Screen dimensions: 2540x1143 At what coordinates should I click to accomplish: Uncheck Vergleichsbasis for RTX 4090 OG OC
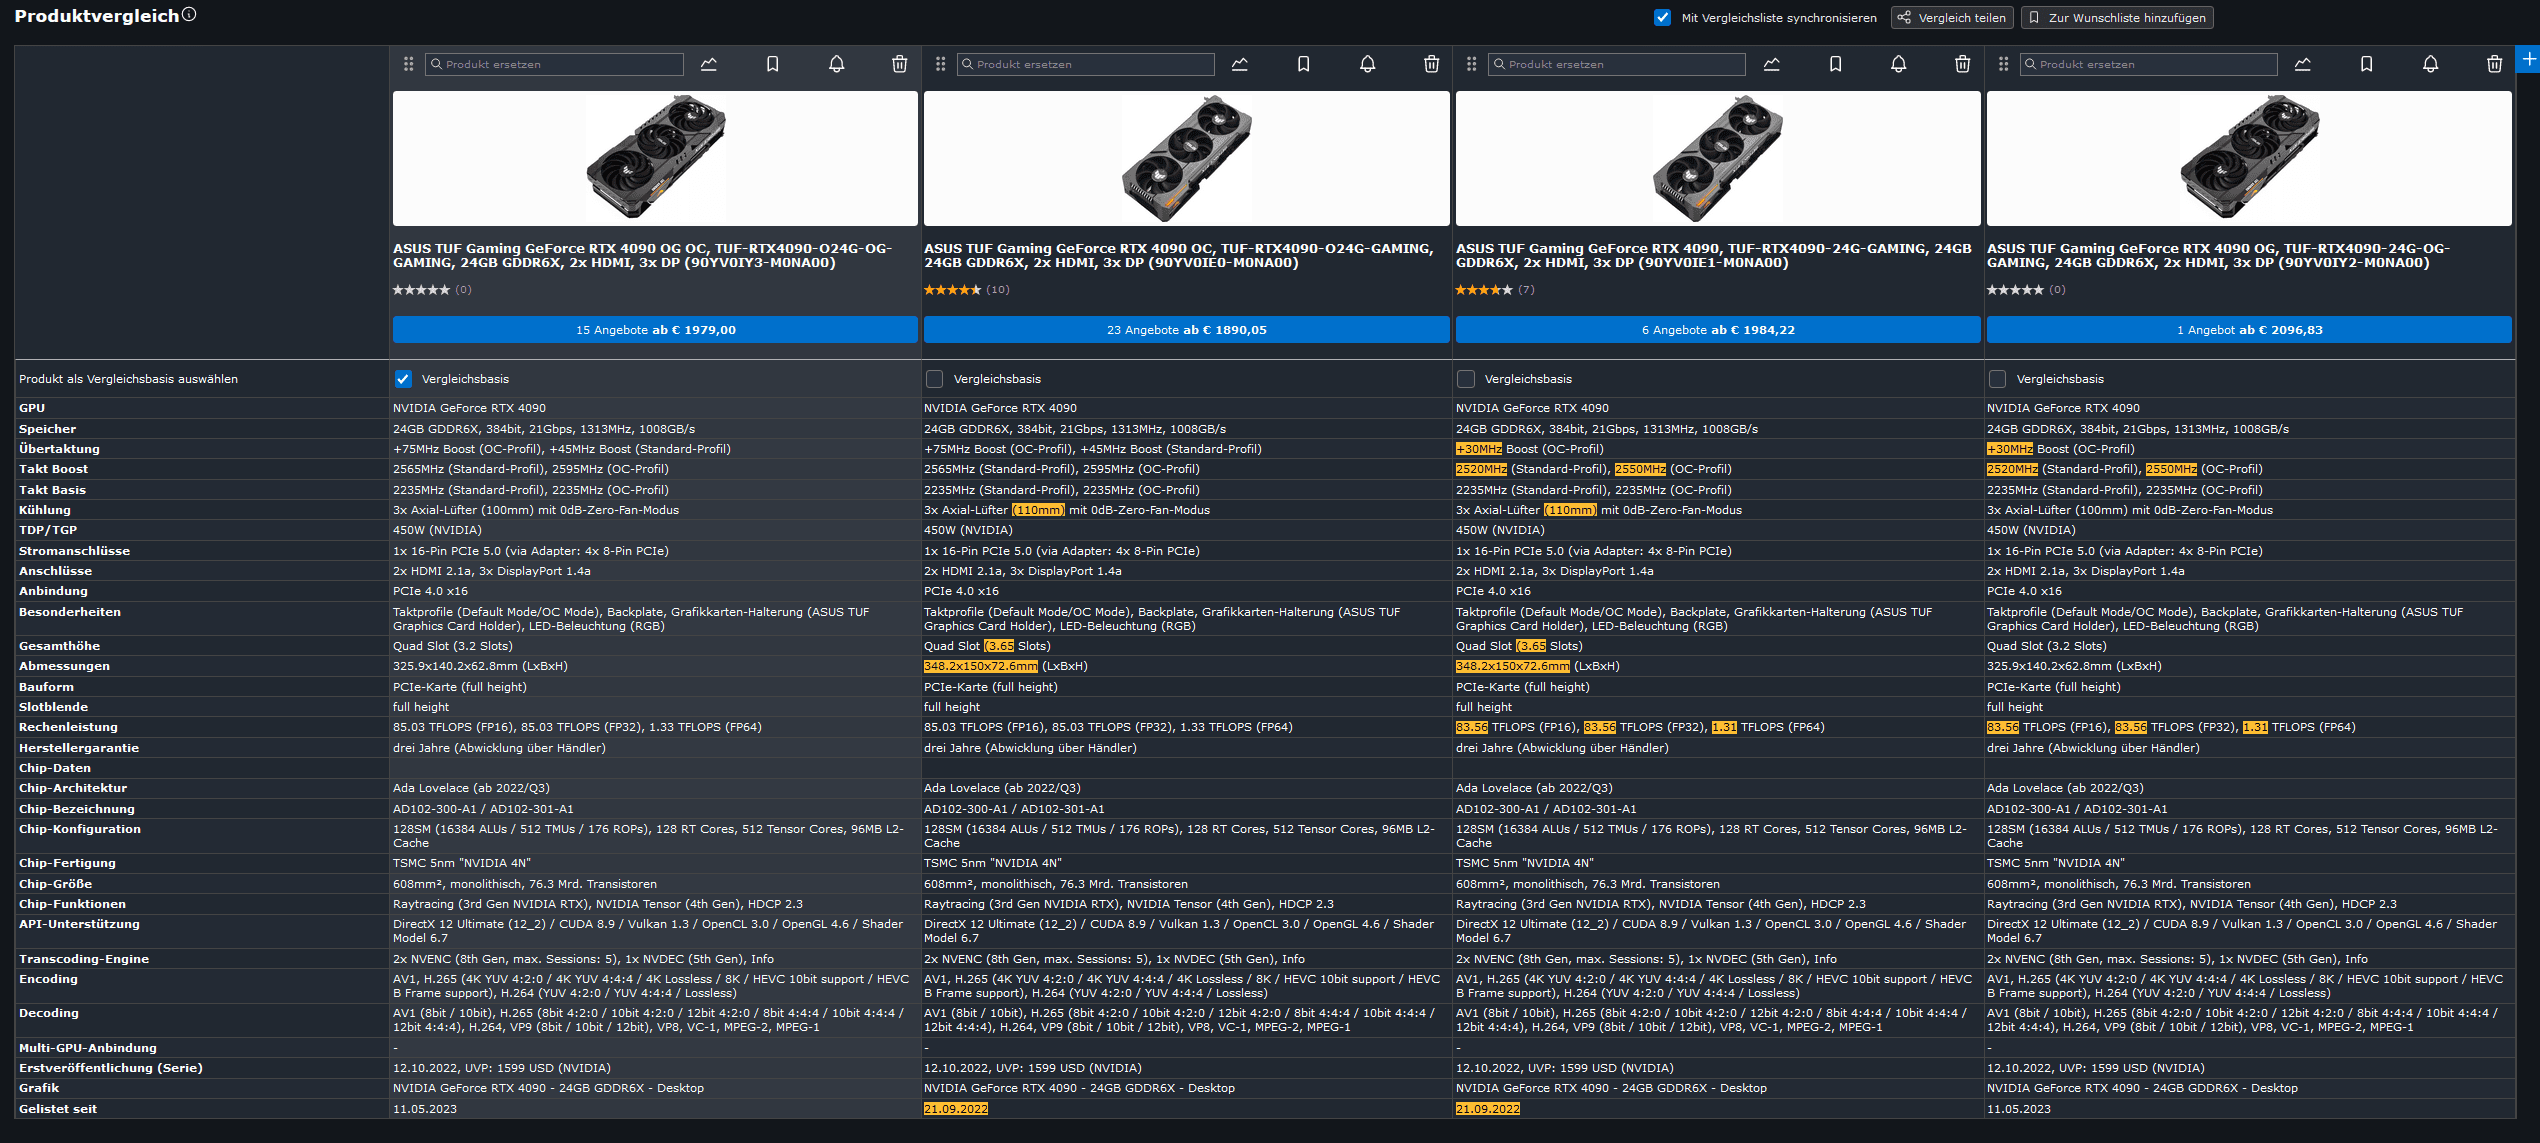(x=403, y=379)
